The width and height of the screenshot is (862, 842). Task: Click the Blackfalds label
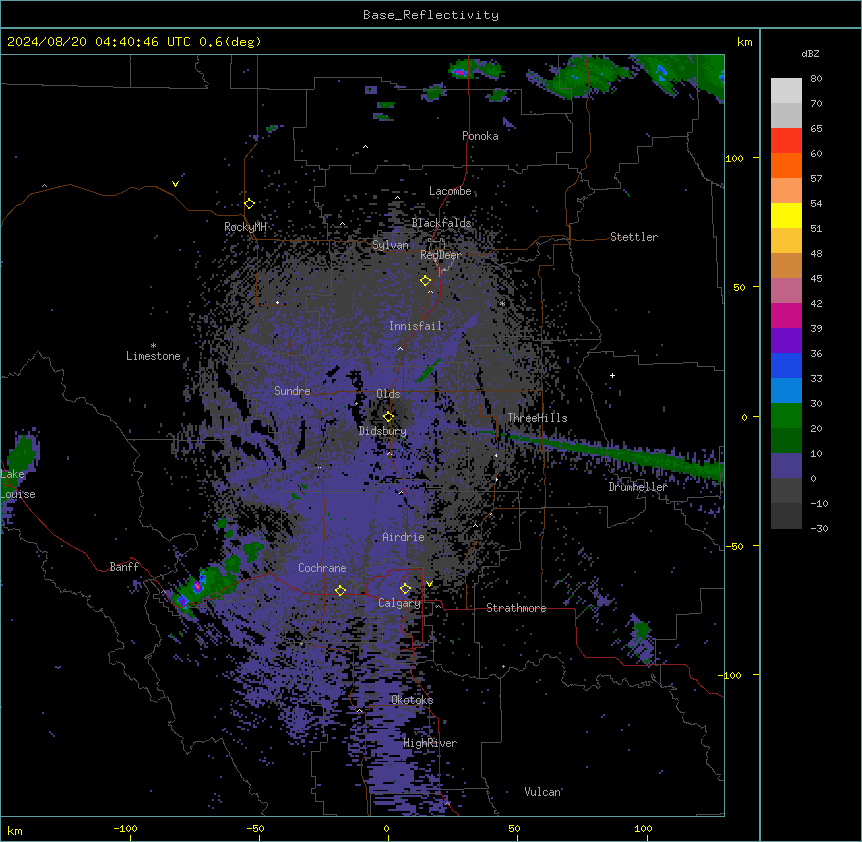click(x=441, y=223)
